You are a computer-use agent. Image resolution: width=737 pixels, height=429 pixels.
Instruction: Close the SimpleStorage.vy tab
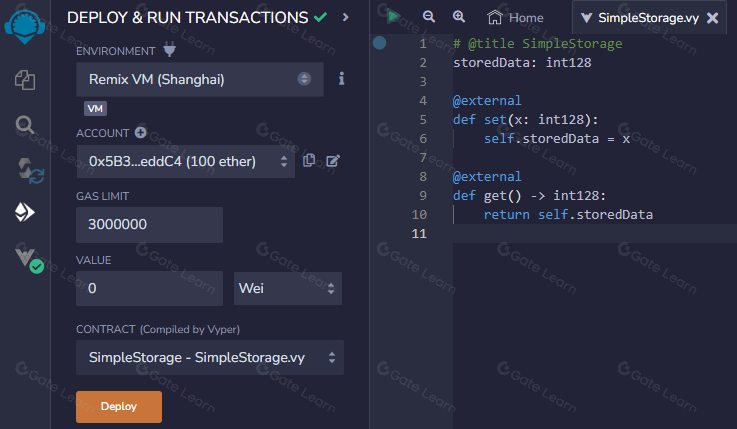(712, 18)
